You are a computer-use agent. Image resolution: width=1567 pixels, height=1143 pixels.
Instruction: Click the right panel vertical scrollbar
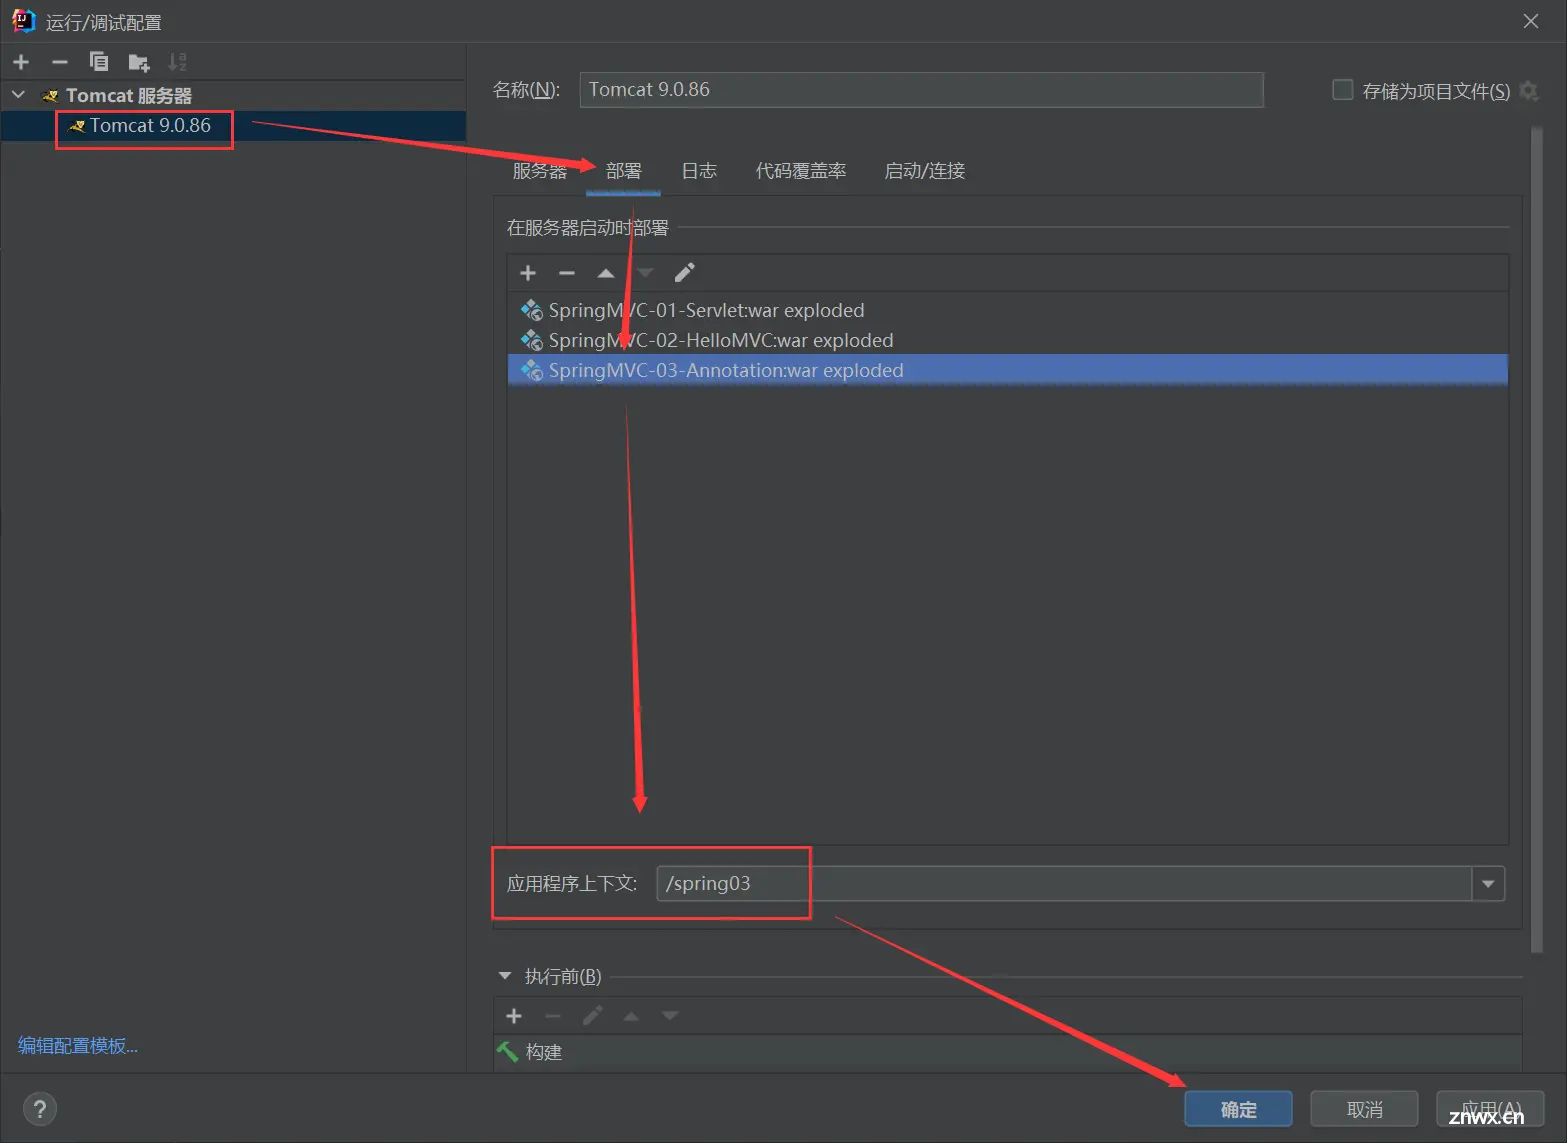click(1537, 540)
